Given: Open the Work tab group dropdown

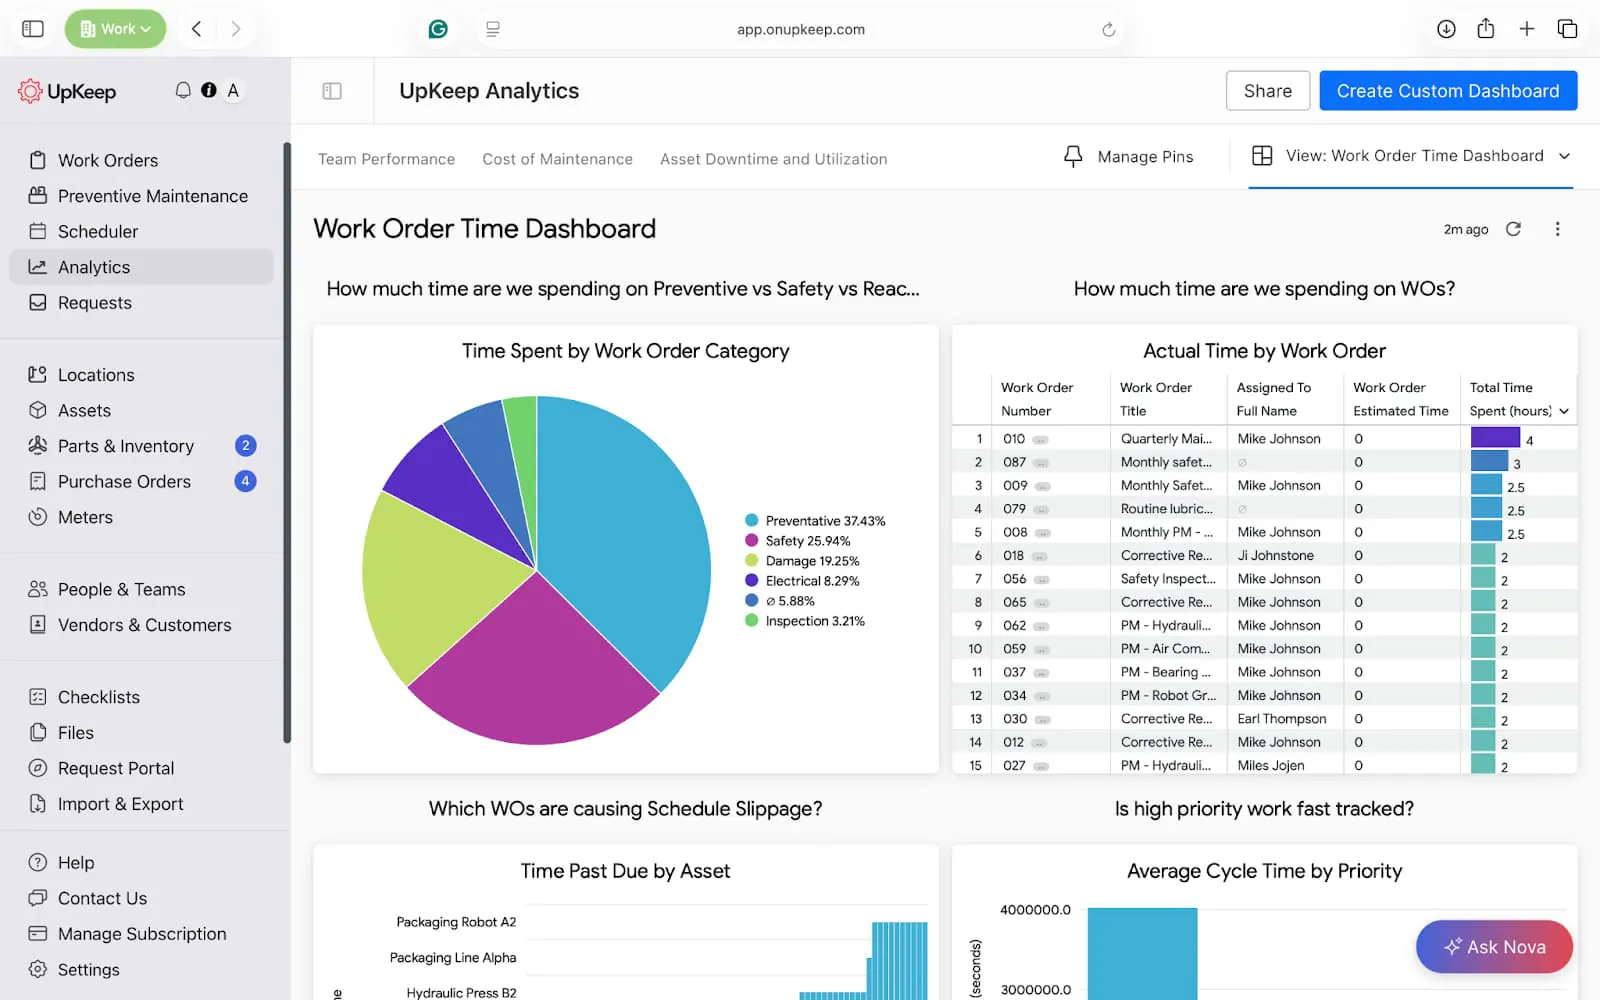Looking at the screenshot, I should click(x=115, y=29).
